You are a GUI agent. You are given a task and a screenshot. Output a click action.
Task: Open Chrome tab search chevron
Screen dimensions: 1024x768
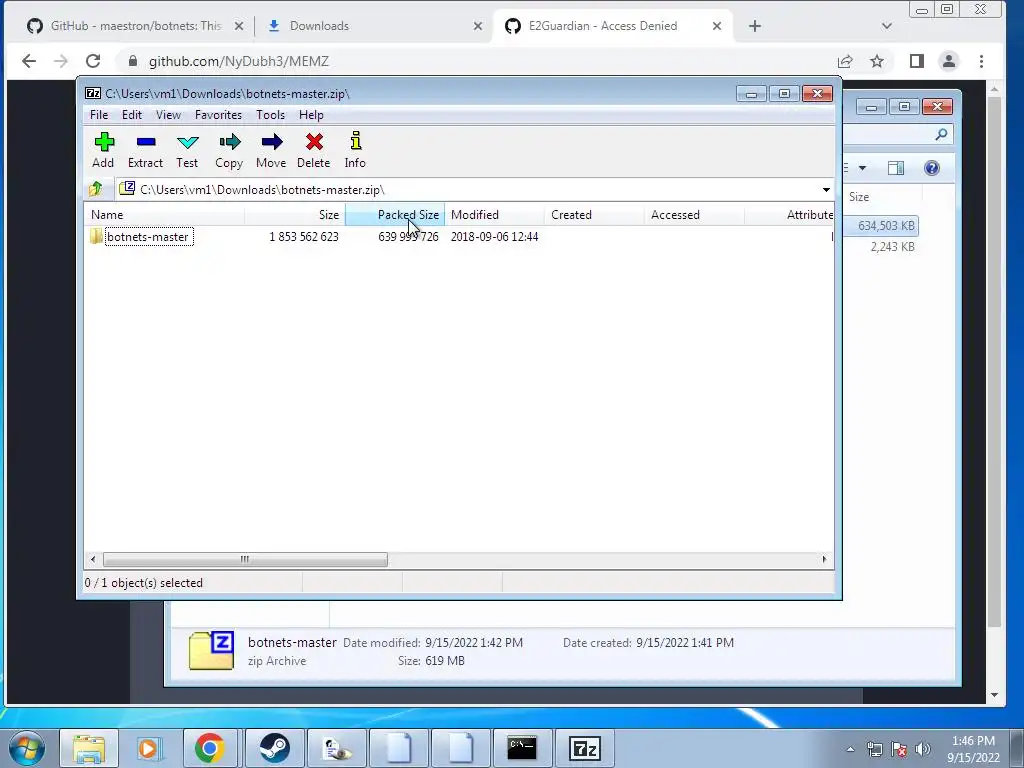tap(886, 26)
